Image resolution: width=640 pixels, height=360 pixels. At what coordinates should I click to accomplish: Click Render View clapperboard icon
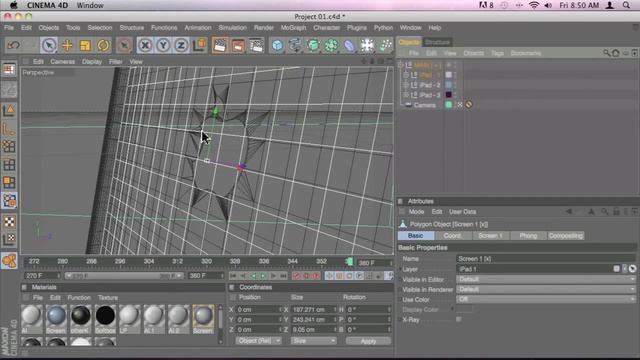click(220, 45)
